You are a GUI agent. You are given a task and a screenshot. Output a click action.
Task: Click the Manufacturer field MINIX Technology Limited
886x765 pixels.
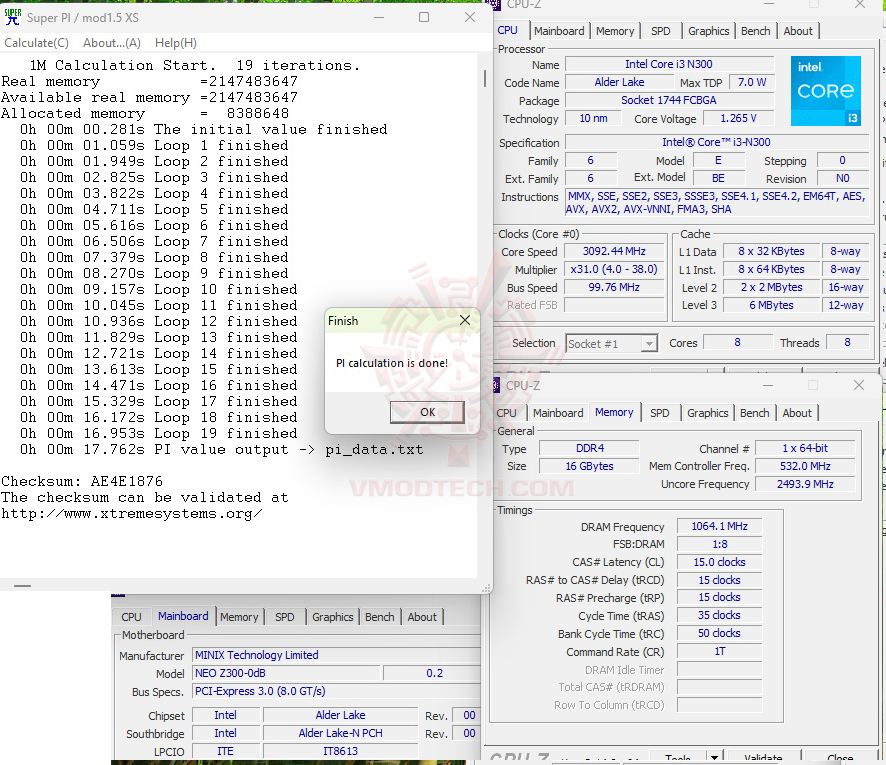tap(336, 655)
